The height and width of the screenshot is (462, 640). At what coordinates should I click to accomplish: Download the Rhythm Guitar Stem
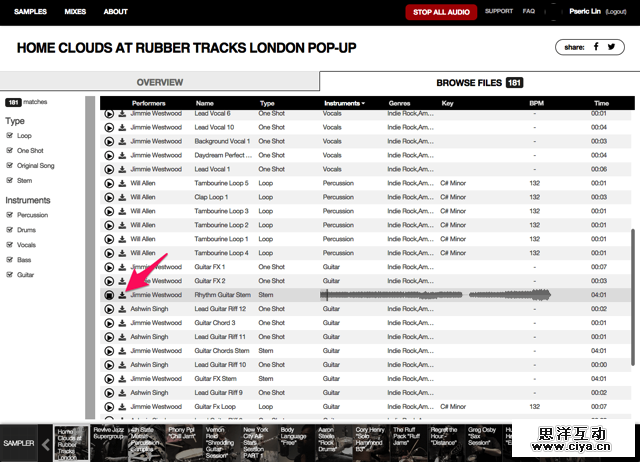pyautogui.click(x=122, y=295)
